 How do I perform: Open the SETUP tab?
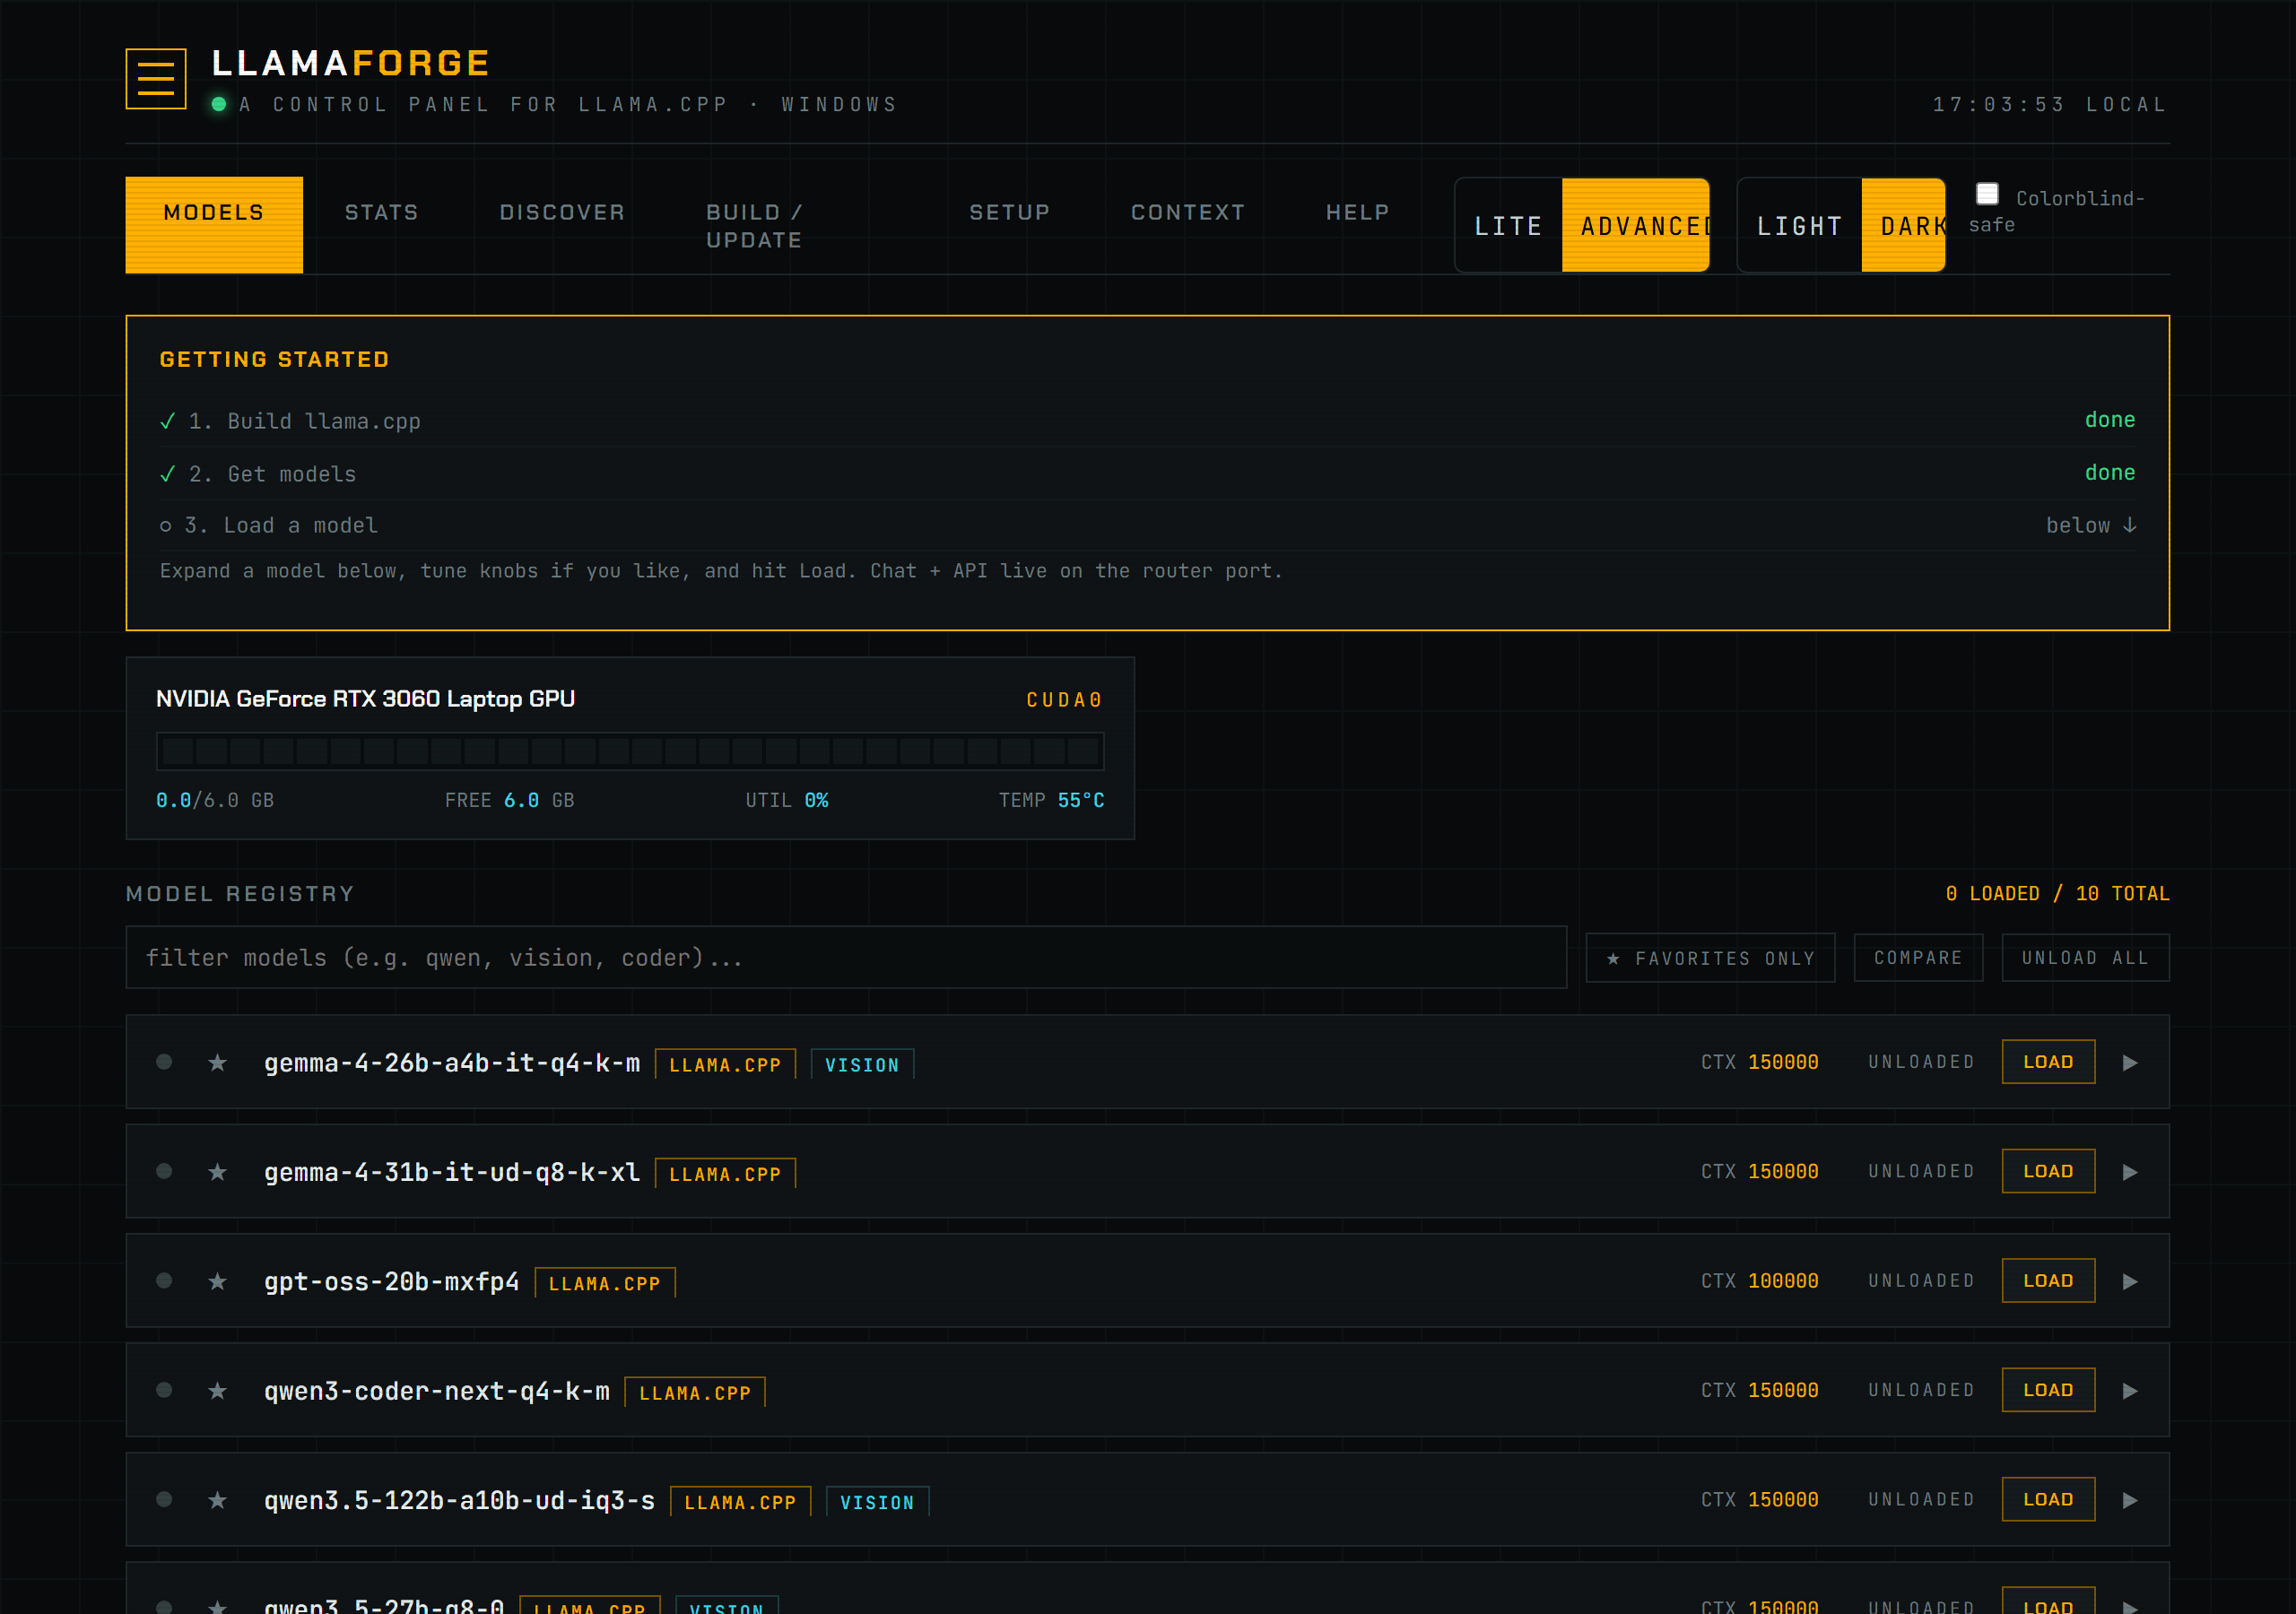click(x=1010, y=212)
